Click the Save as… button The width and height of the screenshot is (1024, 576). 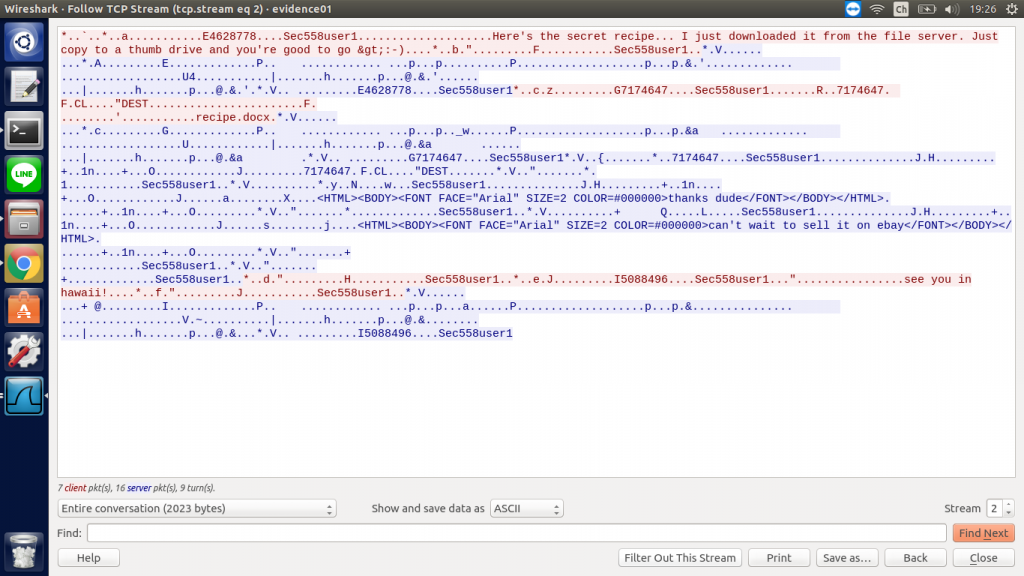point(847,558)
